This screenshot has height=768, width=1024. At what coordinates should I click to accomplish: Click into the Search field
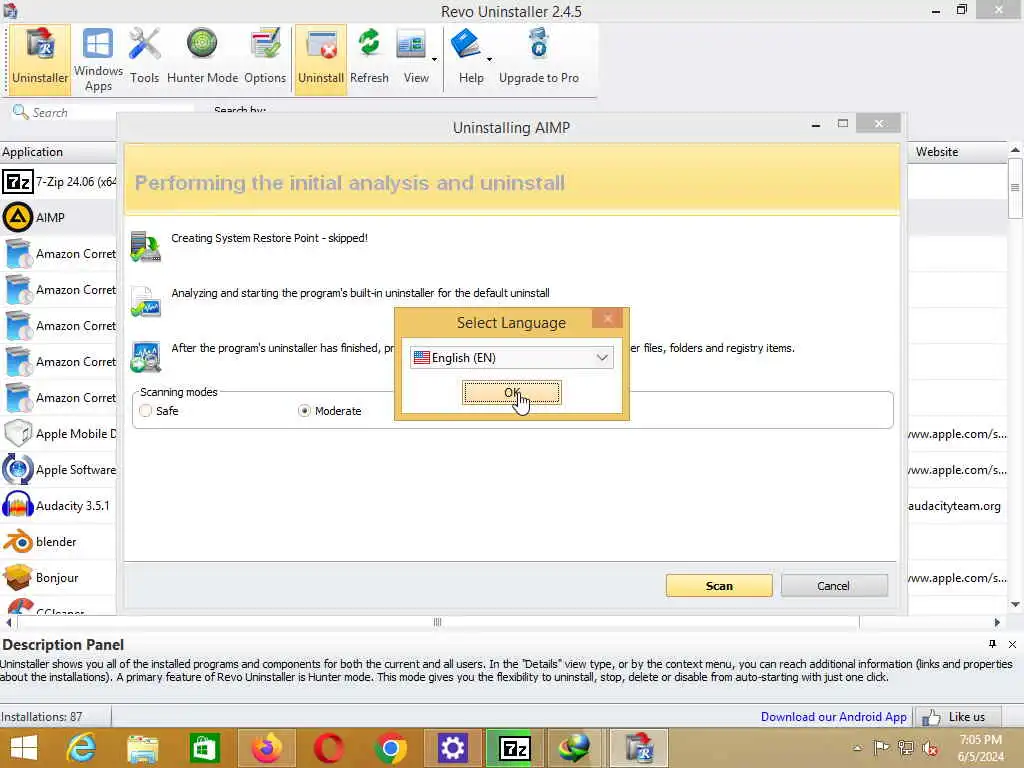[111, 112]
